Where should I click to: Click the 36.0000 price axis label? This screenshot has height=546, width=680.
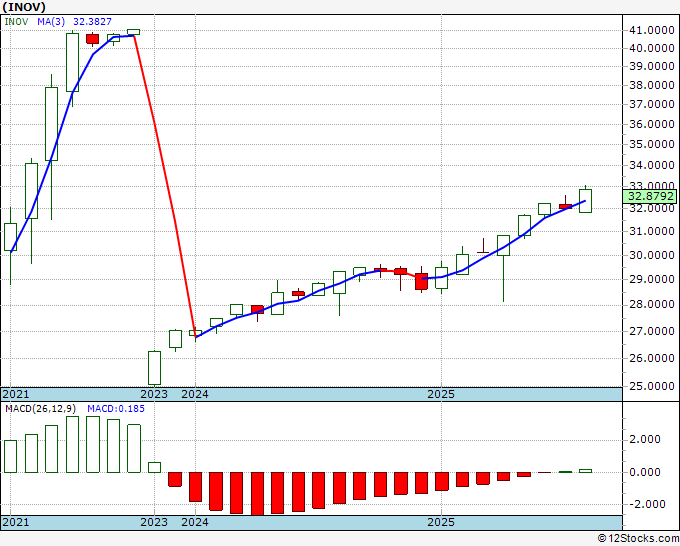pyautogui.click(x=651, y=124)
